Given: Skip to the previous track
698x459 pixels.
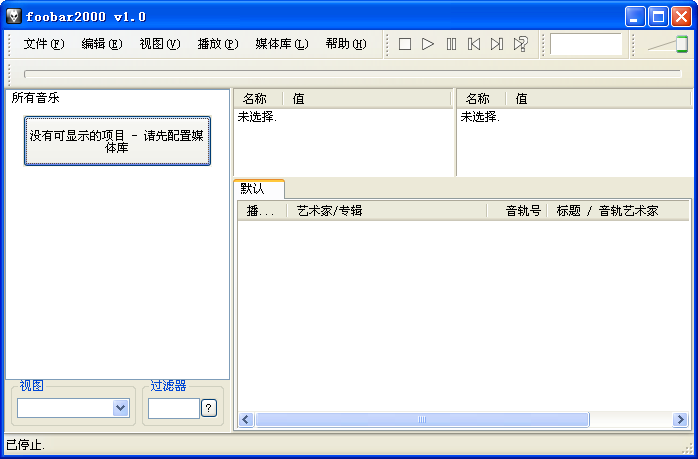Looking at the screenshot, I should click(474, 44).
